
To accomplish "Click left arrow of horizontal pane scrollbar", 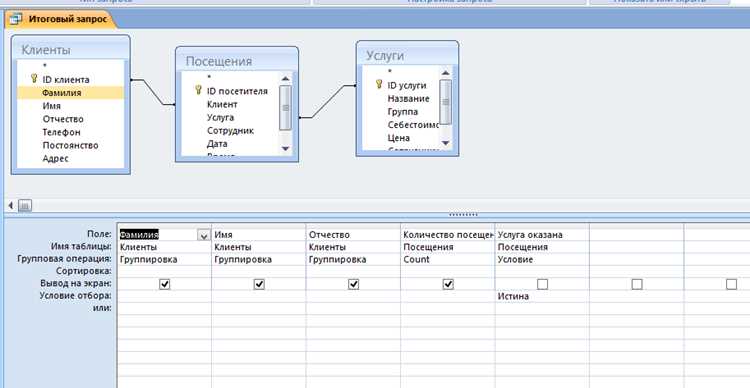I will pos(11,206).
